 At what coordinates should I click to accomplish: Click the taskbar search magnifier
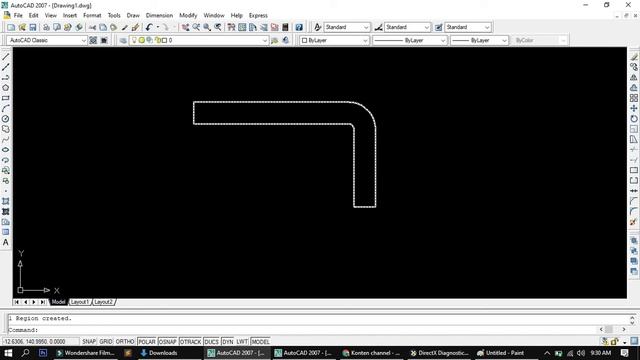25,353
